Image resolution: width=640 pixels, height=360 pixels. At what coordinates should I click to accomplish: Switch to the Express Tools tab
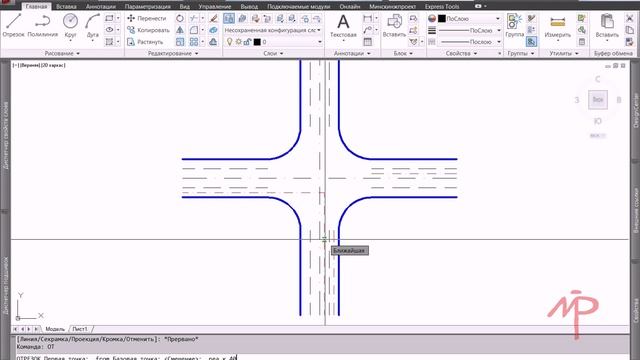pos(442,7)
